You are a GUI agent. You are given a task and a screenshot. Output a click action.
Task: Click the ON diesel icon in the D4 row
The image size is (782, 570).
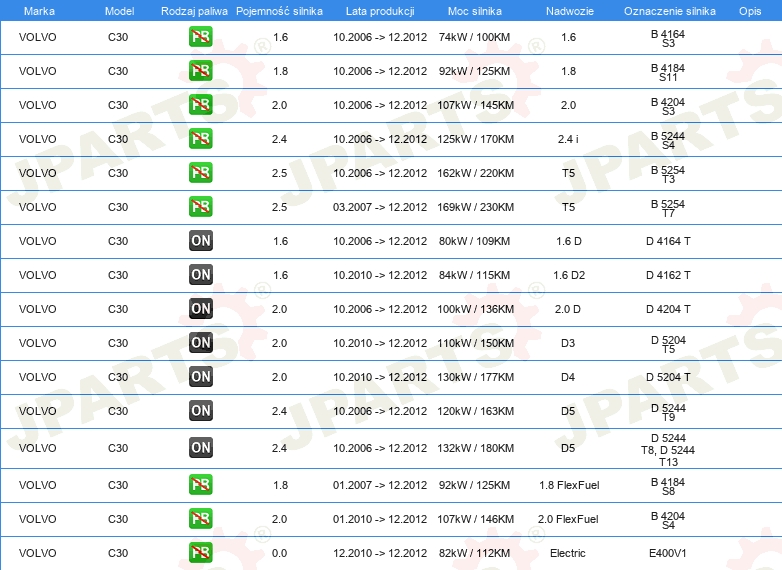pyautogui.click(x=200, y=377)
